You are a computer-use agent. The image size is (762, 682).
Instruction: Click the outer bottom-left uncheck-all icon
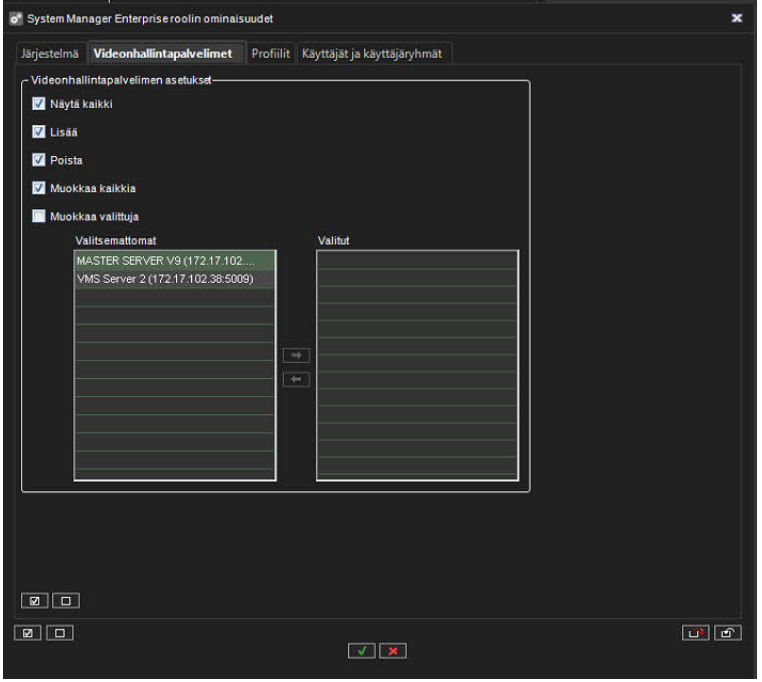pyautogui.click(x=58, y=633)
